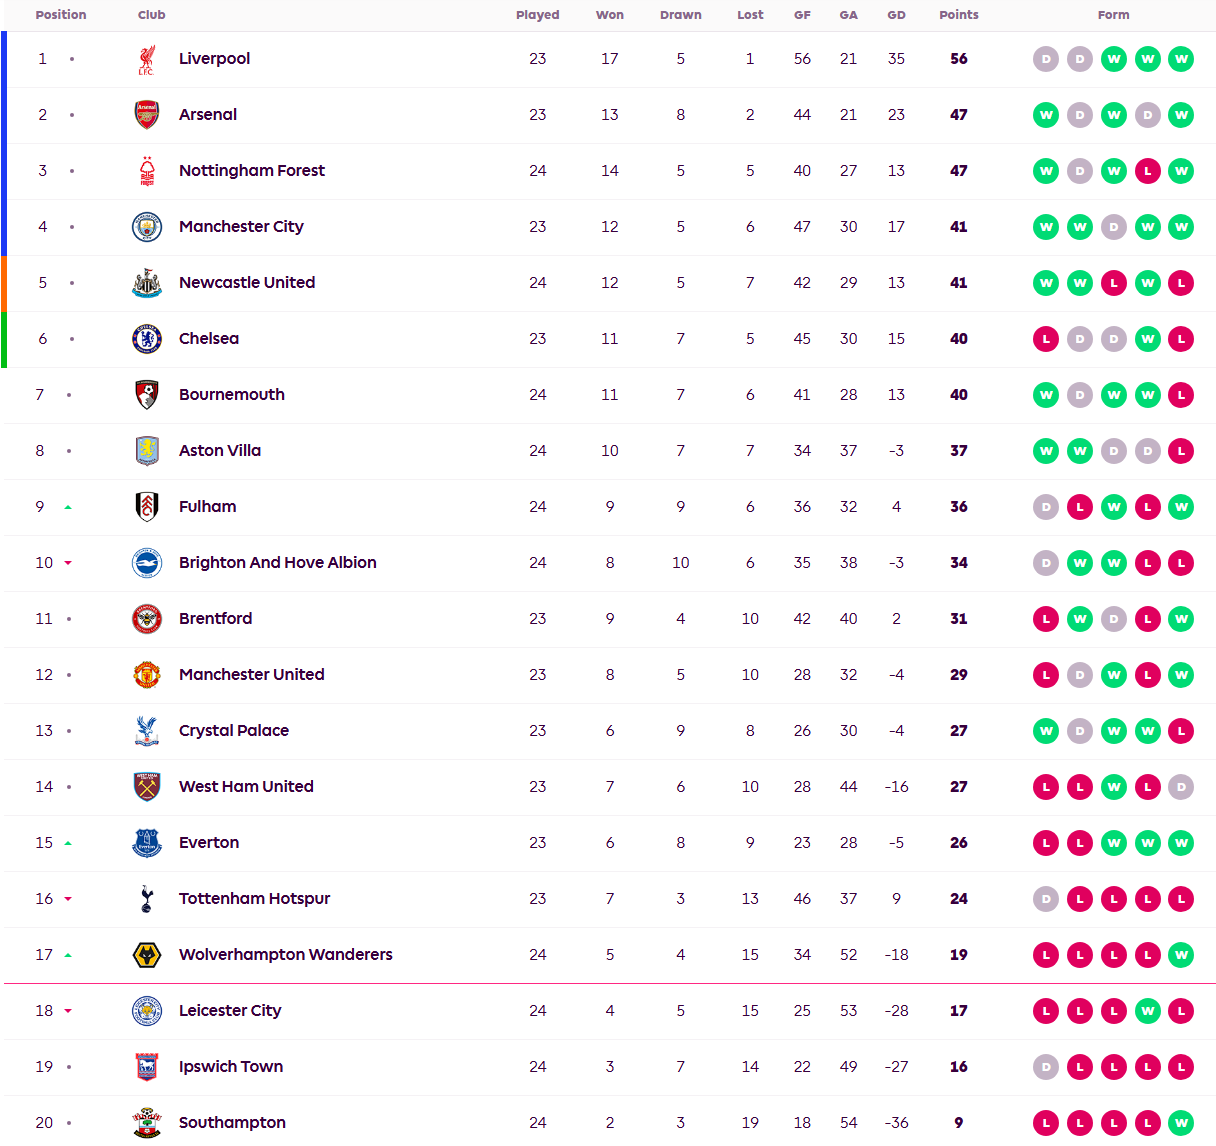Viewport: 1216px width, 1146px height.
Task: Sort table by Points column header
Action: 958,15
